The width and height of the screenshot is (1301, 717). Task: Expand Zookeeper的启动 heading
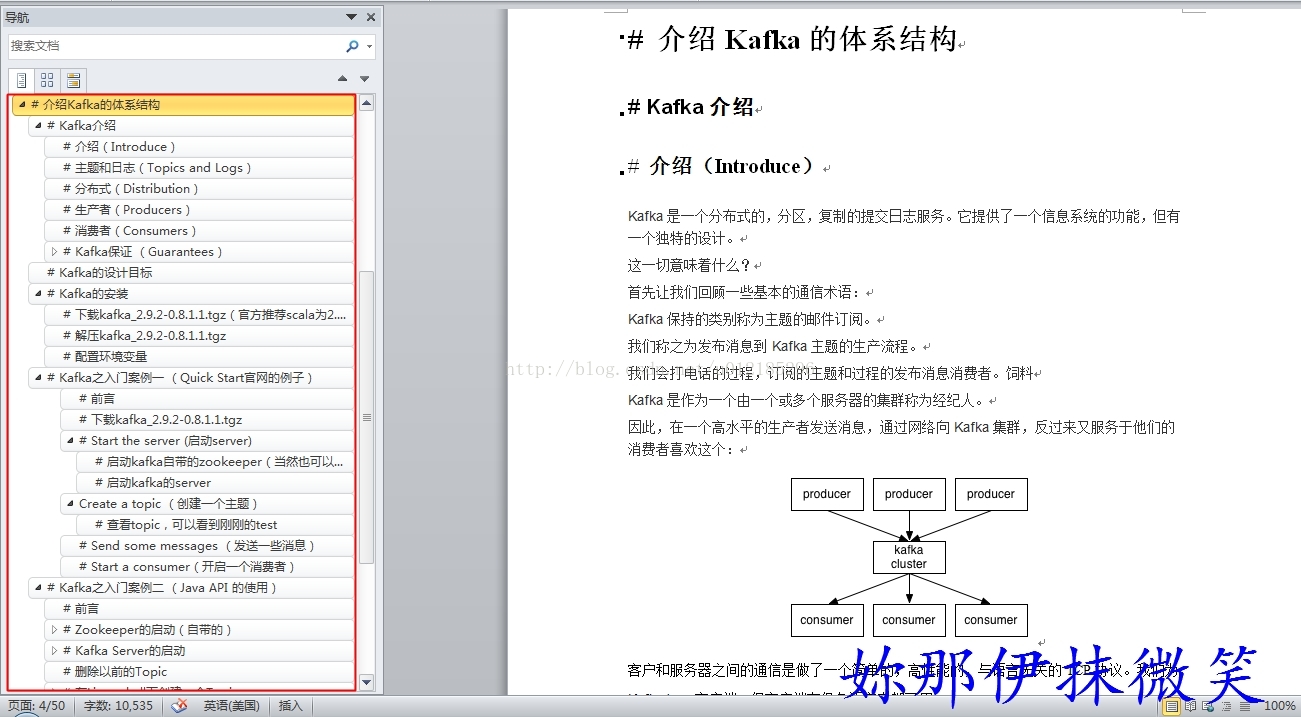click(x=54, y=630)
